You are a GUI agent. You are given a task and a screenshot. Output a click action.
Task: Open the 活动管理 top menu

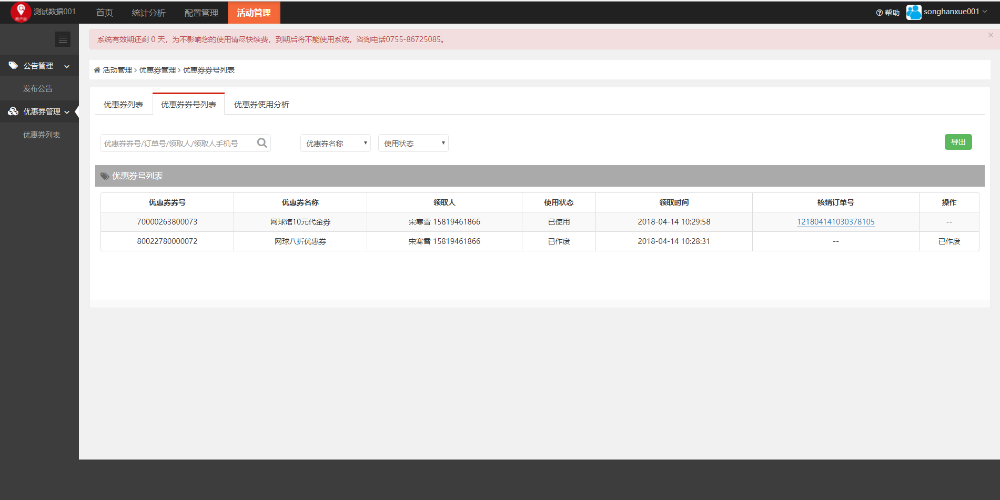[254, 12]
